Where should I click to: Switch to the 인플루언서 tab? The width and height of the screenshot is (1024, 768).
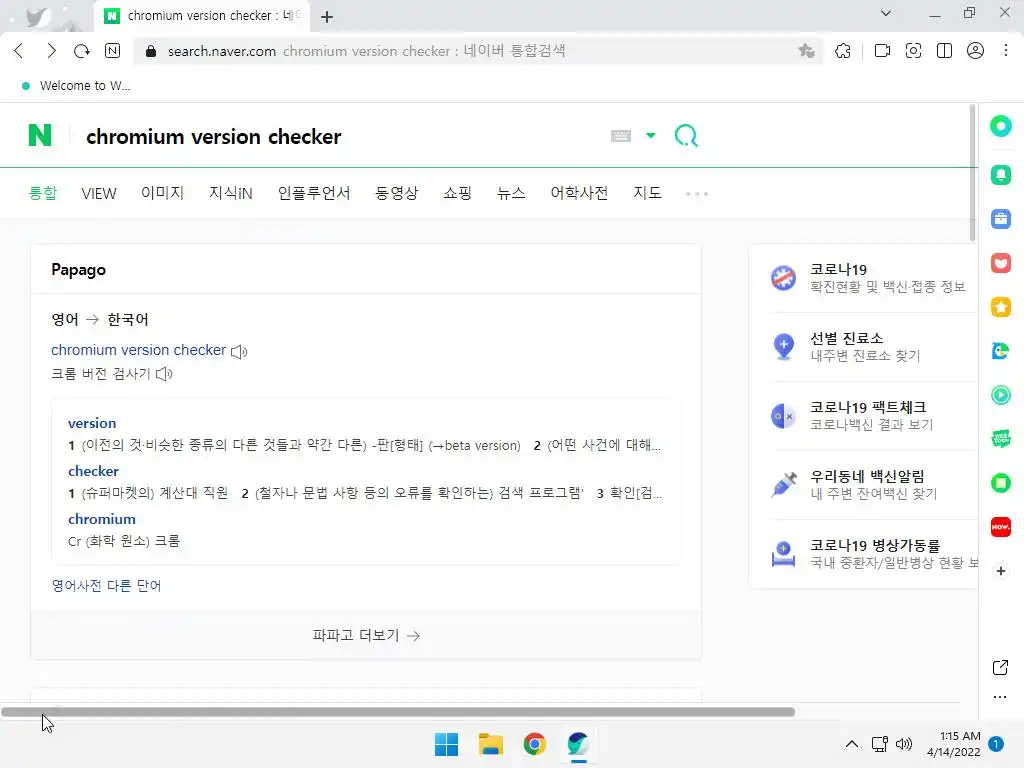point(314,193)
